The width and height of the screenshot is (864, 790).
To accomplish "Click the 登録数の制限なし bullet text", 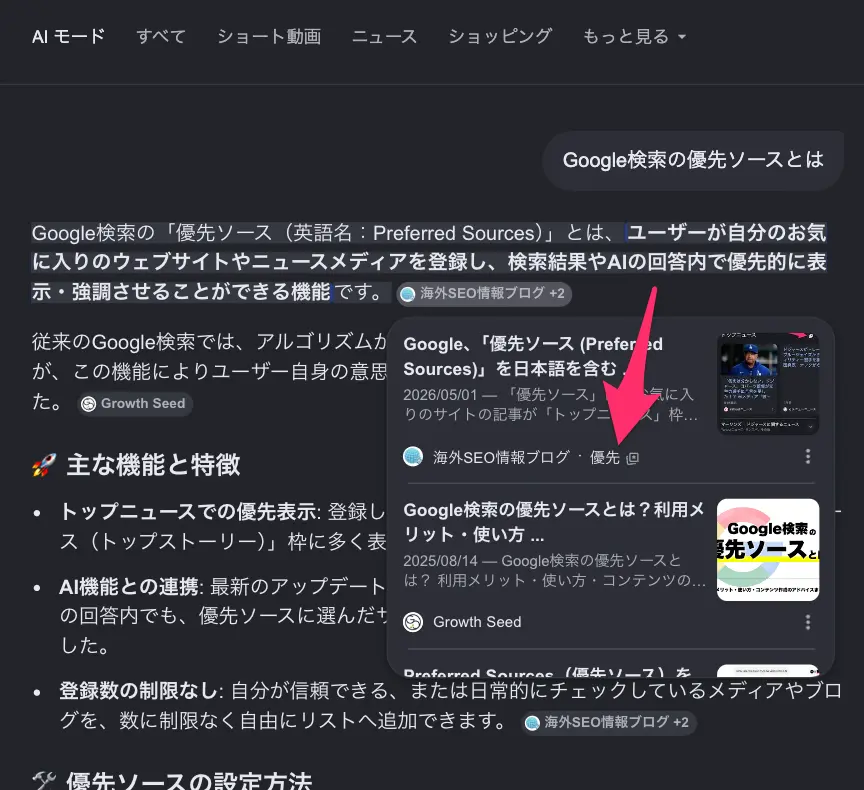I will 138,691.
